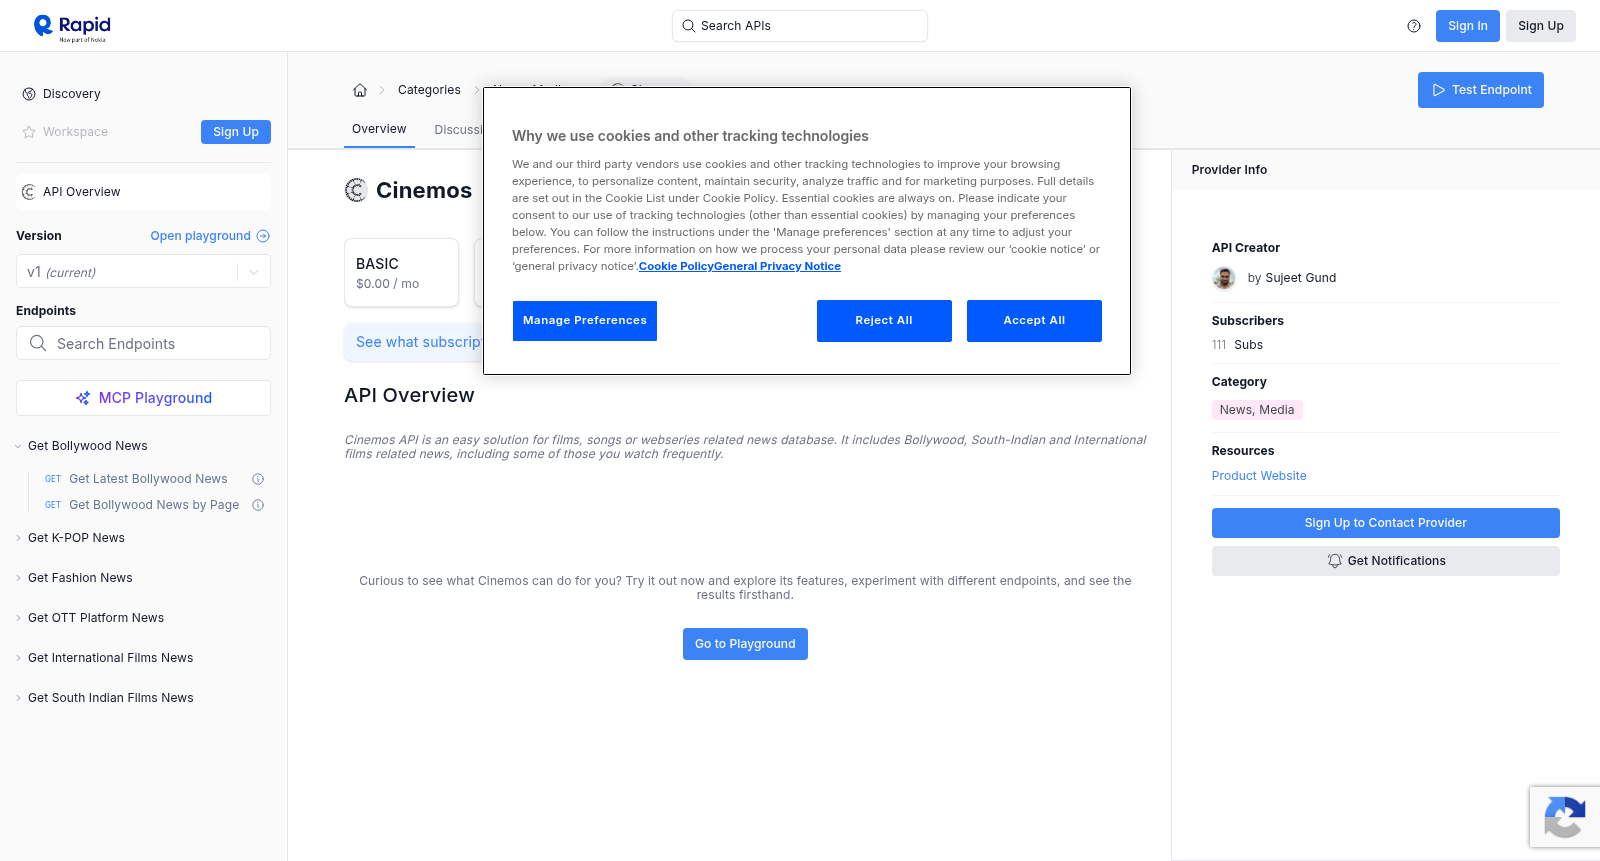Open Get Latest Bollywood News endpoint
This screenshot has width=1600, height=861.
(x=148, y=479)
